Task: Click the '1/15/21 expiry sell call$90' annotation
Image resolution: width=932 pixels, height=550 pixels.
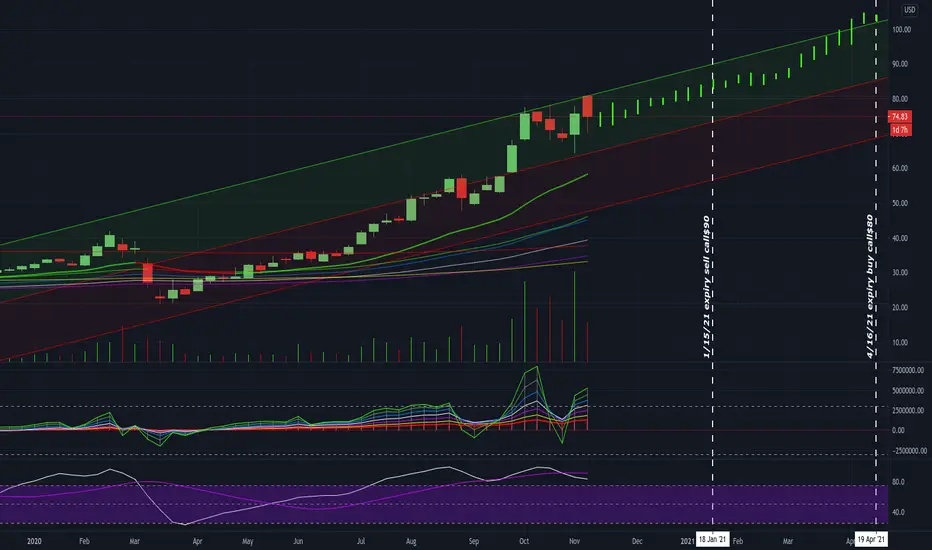Action: 707,287
